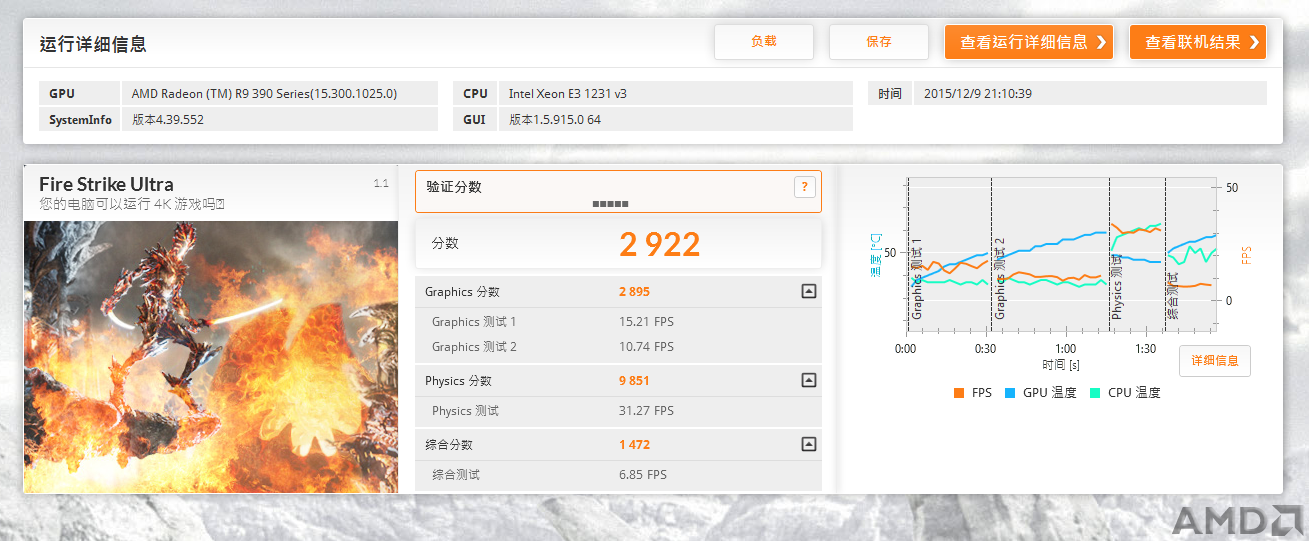Image resolution: width=1309 pixels, height=541 pixels.
Task: Click the orange FPS legend swatch
Action: (x=959, y=393)
